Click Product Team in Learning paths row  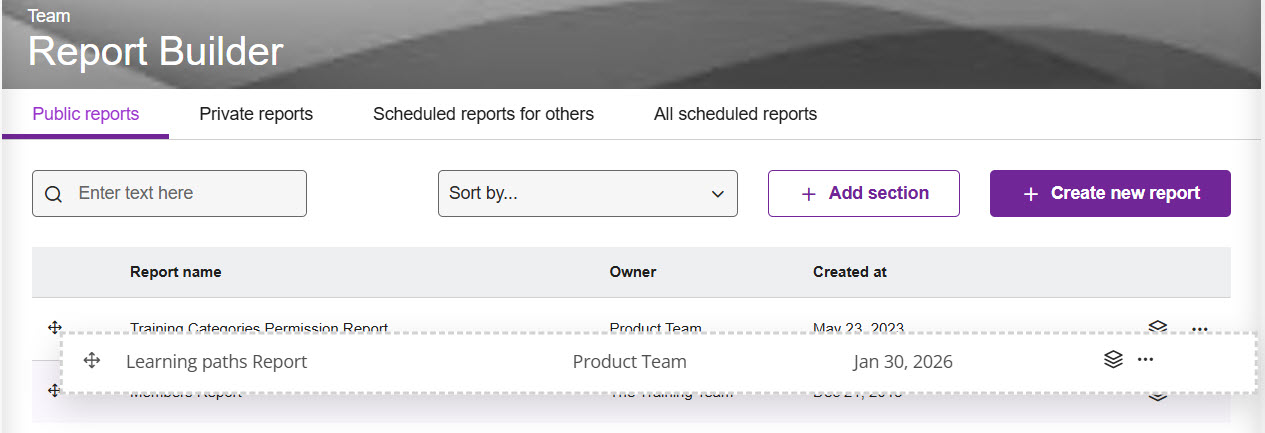click(629, 362)
